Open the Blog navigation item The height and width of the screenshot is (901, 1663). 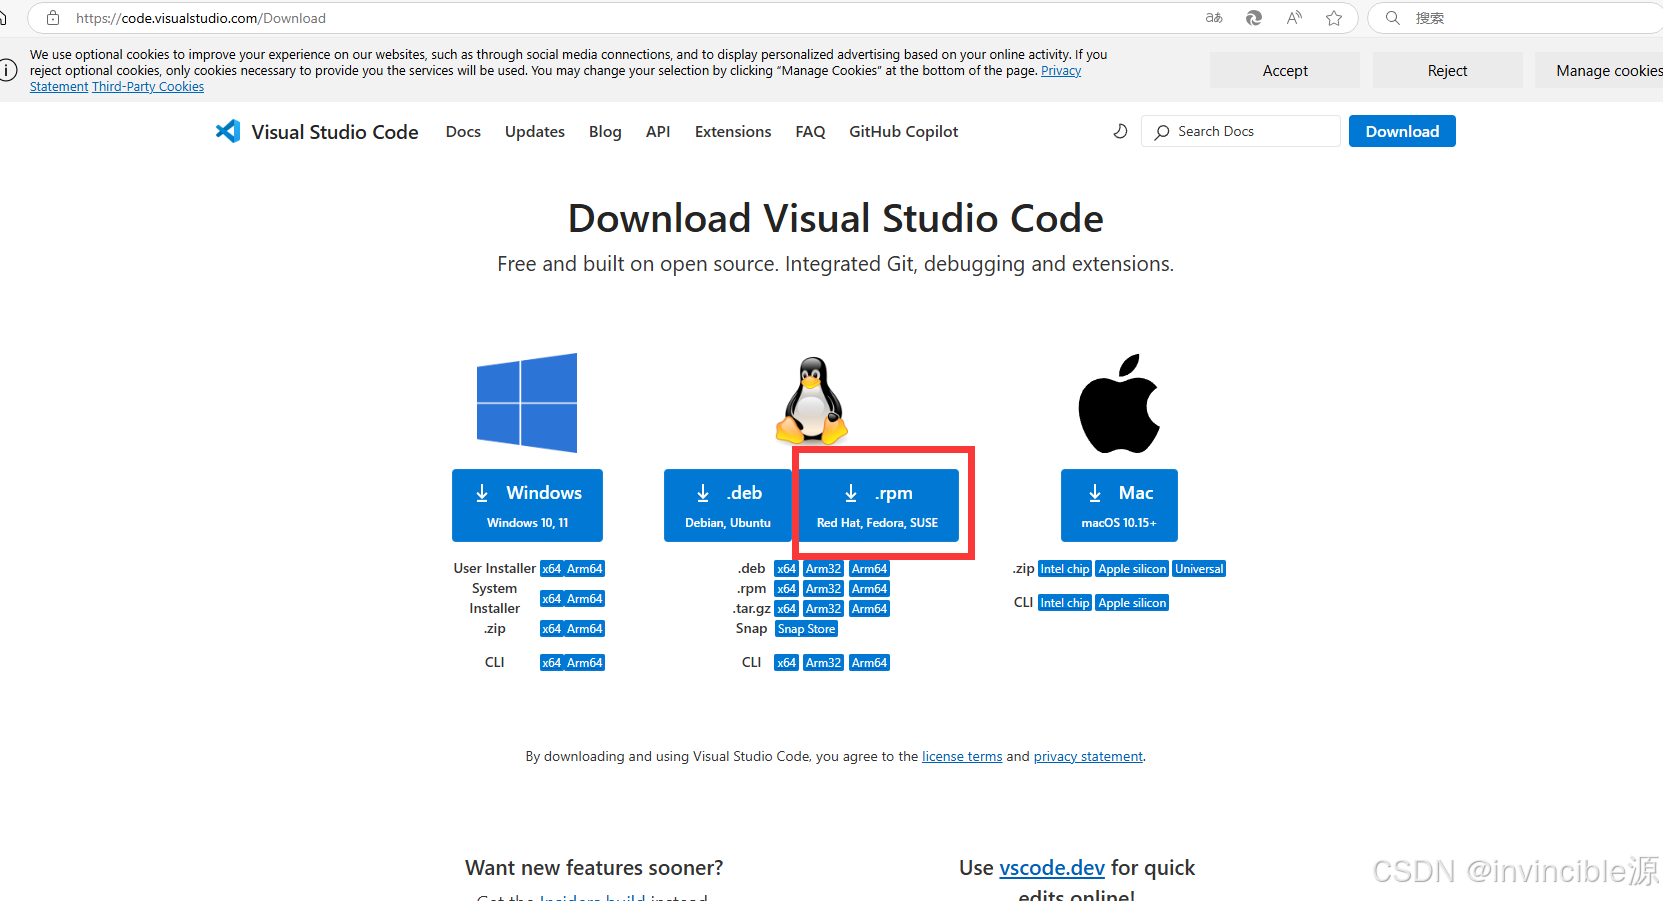(605, 132)
